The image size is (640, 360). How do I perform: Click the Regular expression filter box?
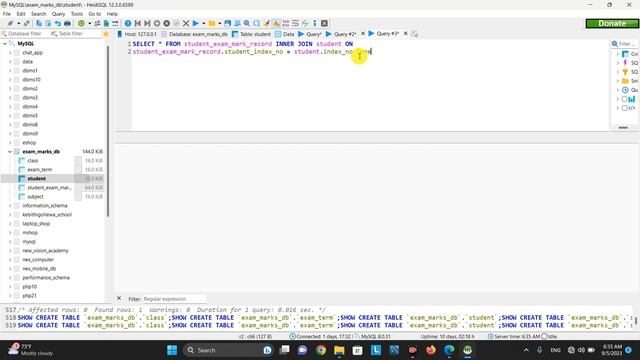[174, 299]
